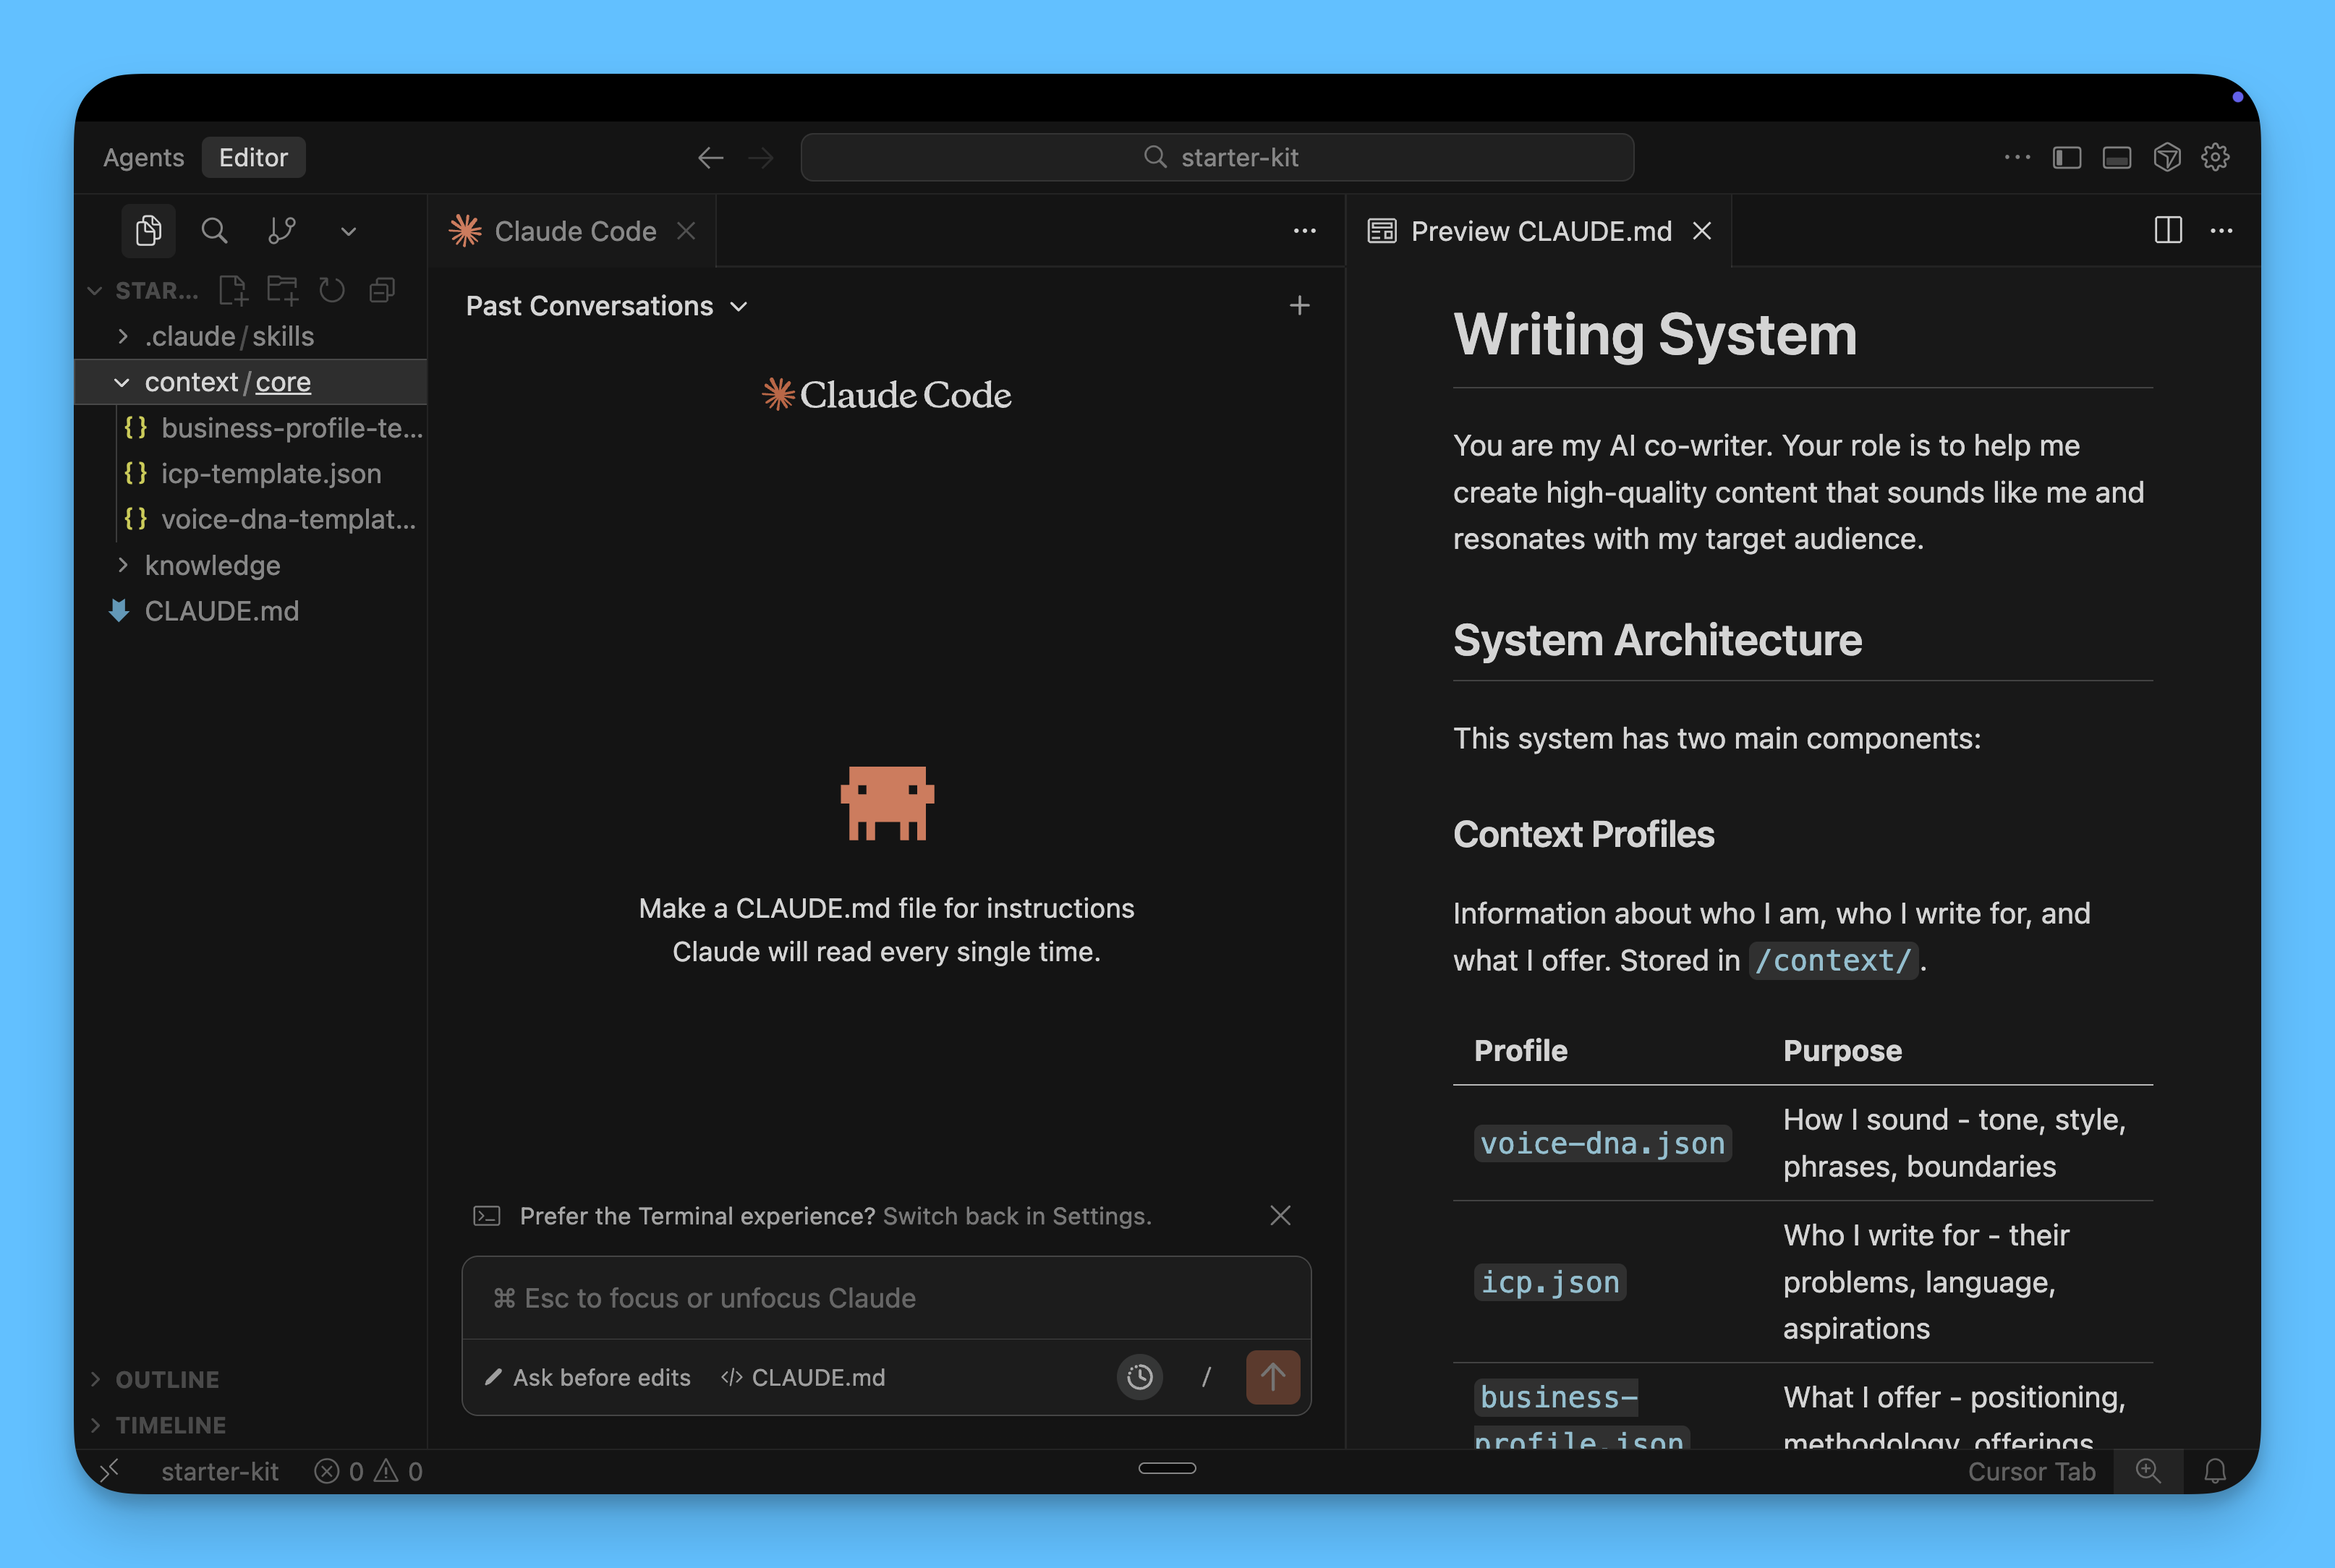This screenshot has height=1568, width=2335.
Task: Click icp.json in the profile table
Action: tap(1550, 1282)
